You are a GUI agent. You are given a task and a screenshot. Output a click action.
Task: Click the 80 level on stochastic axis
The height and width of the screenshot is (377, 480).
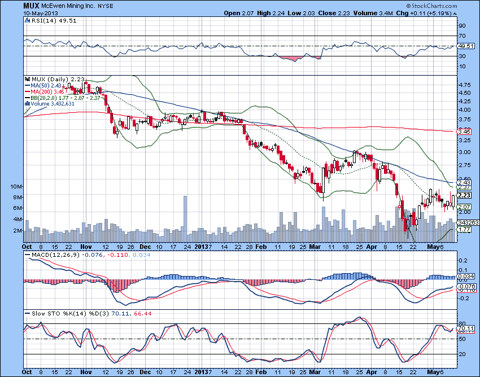coord(462,324)
